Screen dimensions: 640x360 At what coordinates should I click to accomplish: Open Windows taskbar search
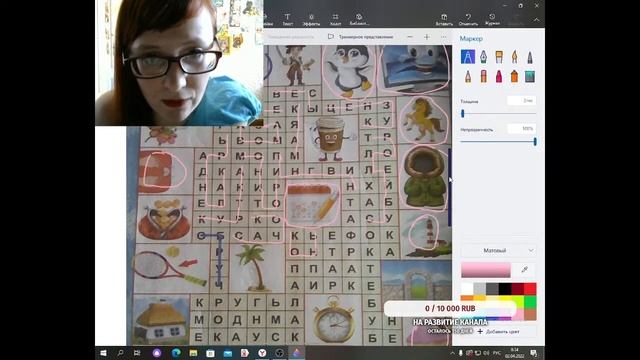(120, 353)
